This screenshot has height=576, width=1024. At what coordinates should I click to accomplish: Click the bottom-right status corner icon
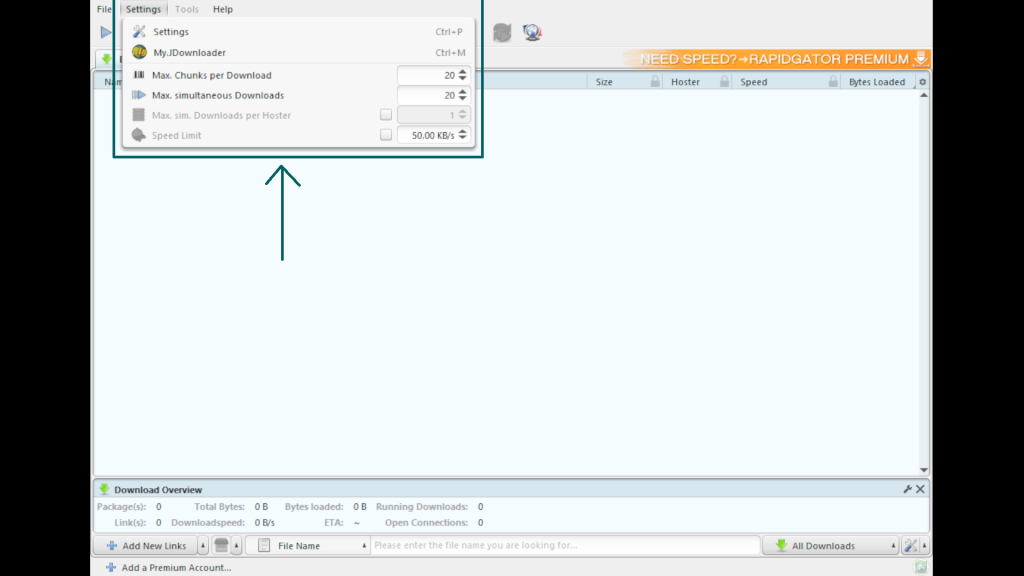tap(920, 567)
